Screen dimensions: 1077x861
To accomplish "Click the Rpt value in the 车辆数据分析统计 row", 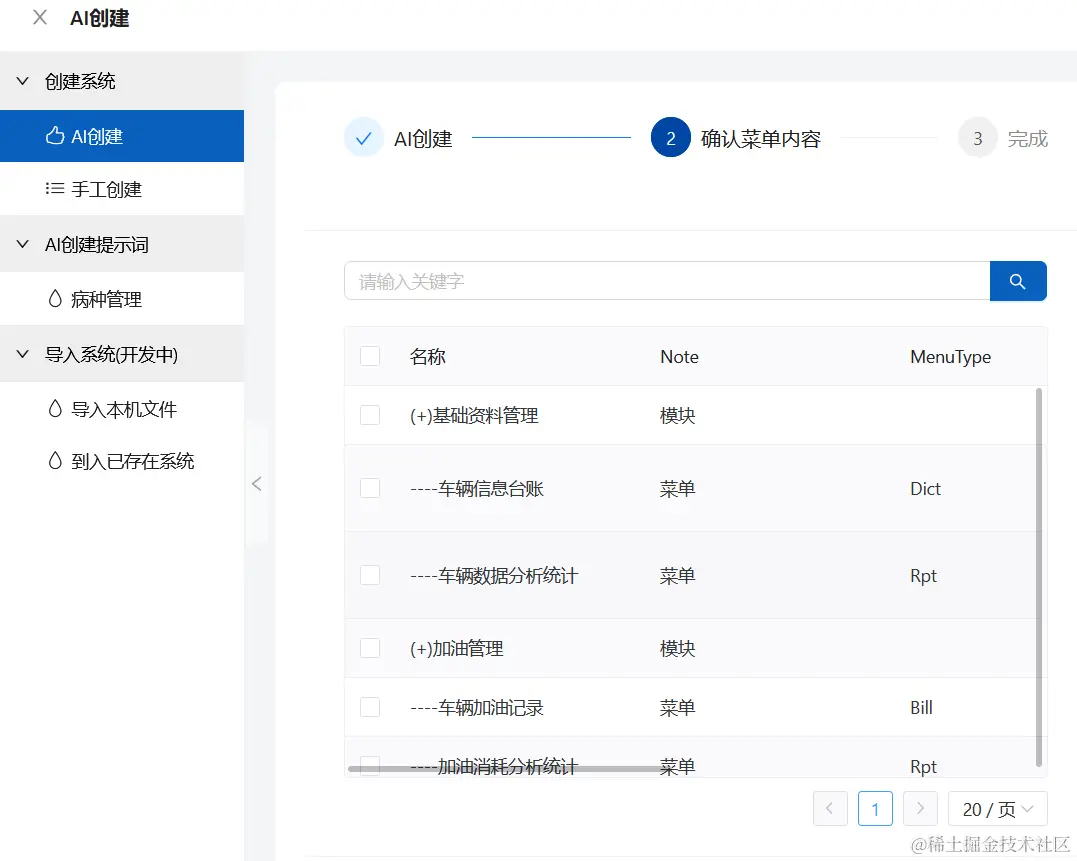I will [923, 575].
